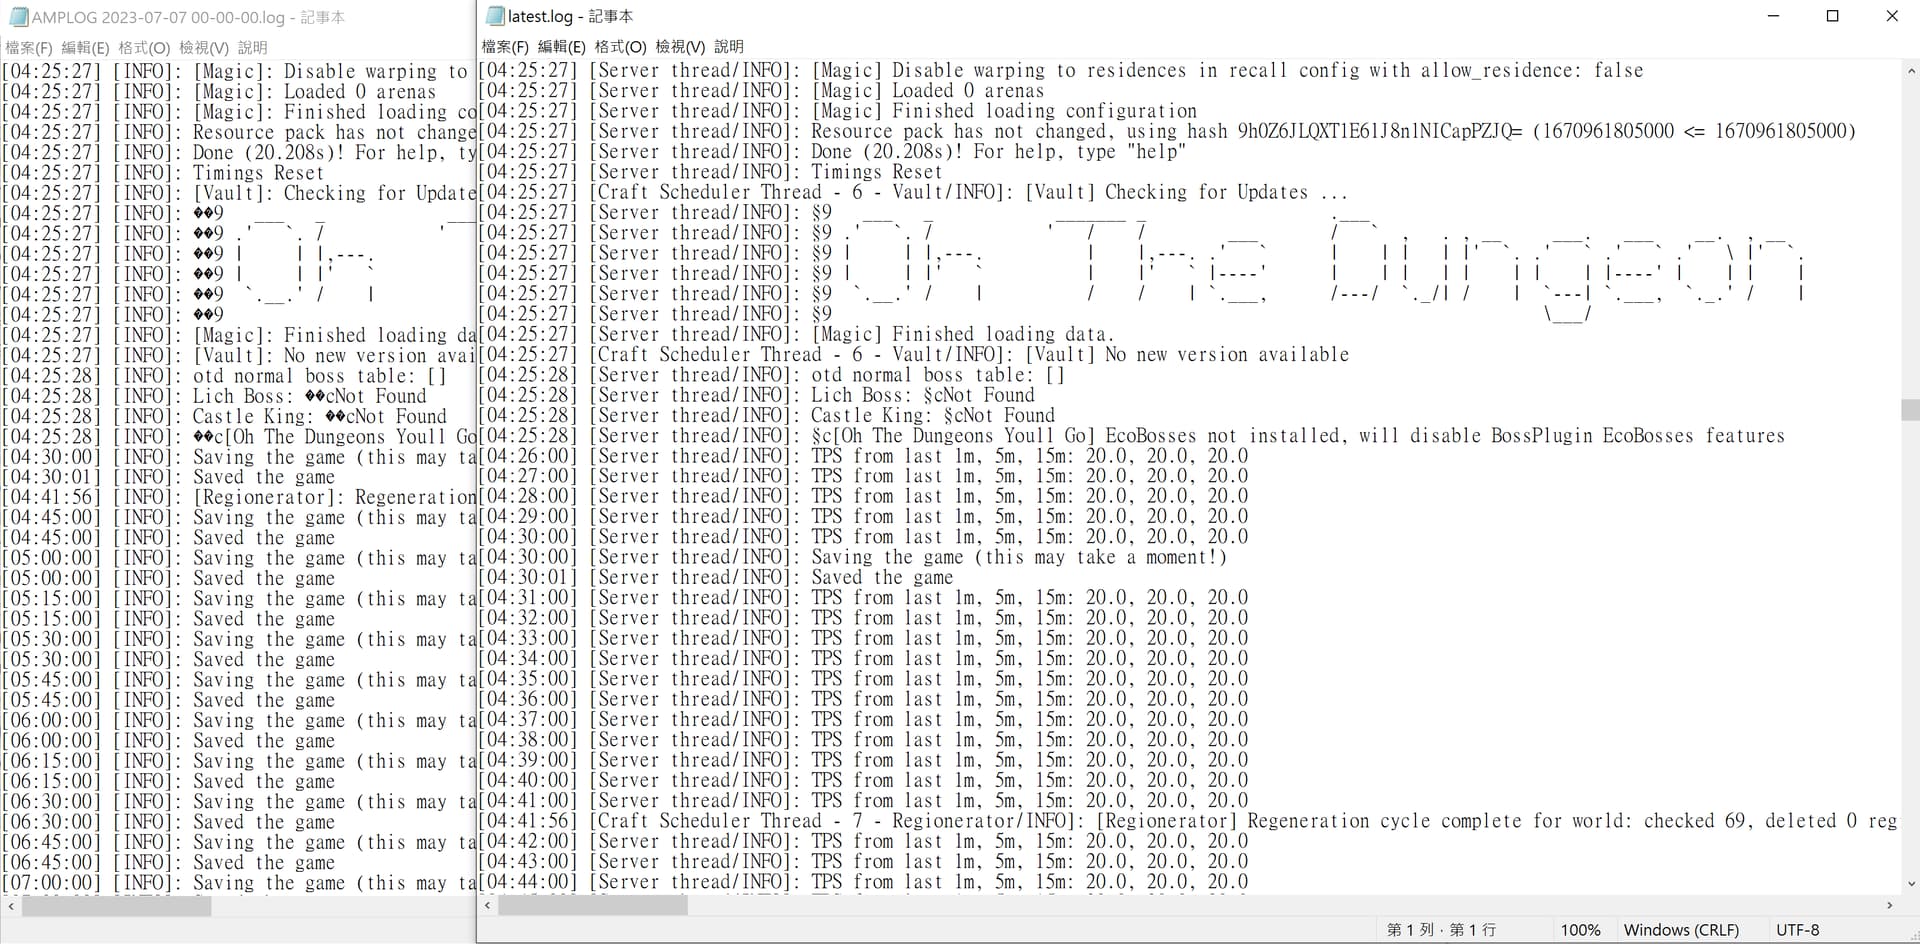Screen dimensions: 1920x944
Task: Open 說明 menu in AMPLOG window
Action: [252, 48]
